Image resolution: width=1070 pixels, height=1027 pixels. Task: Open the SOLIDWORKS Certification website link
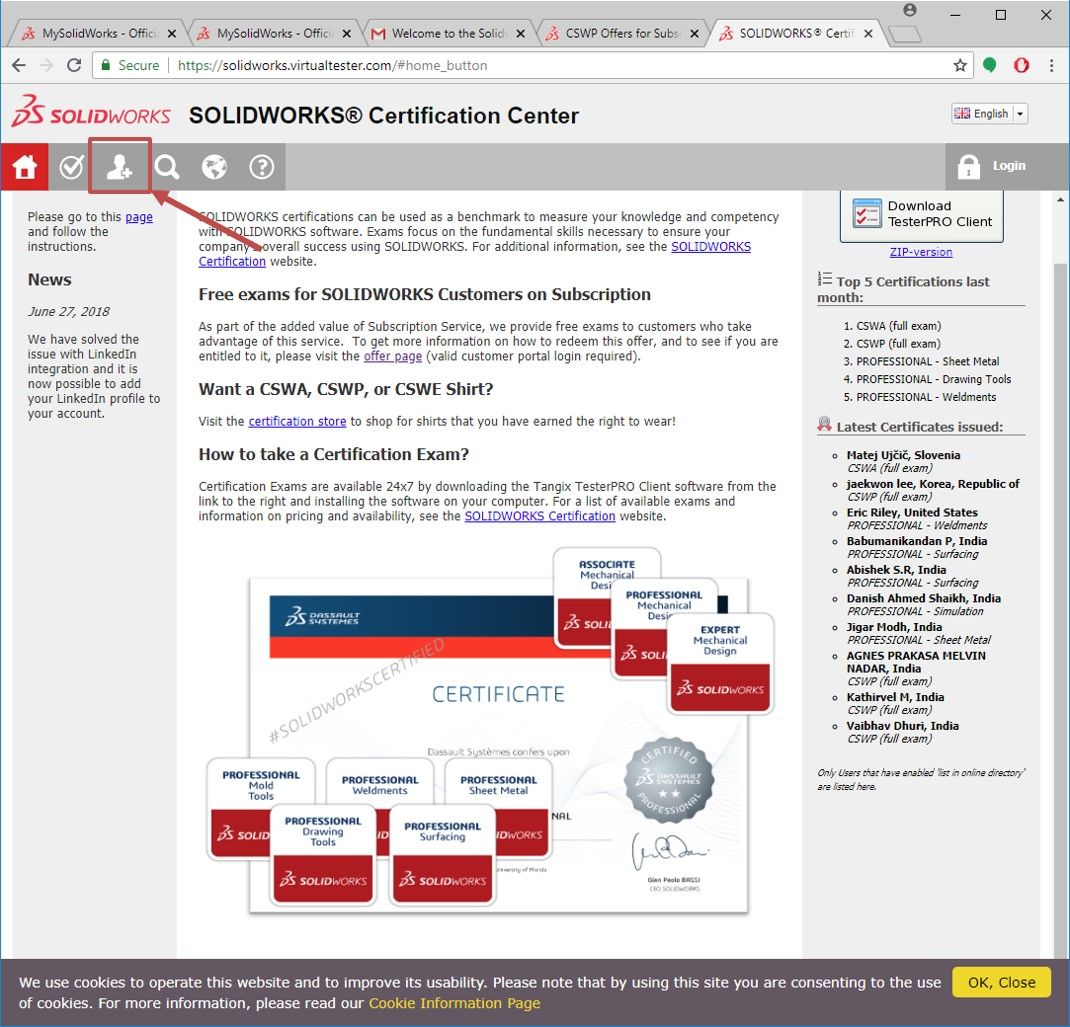(539, 515)
